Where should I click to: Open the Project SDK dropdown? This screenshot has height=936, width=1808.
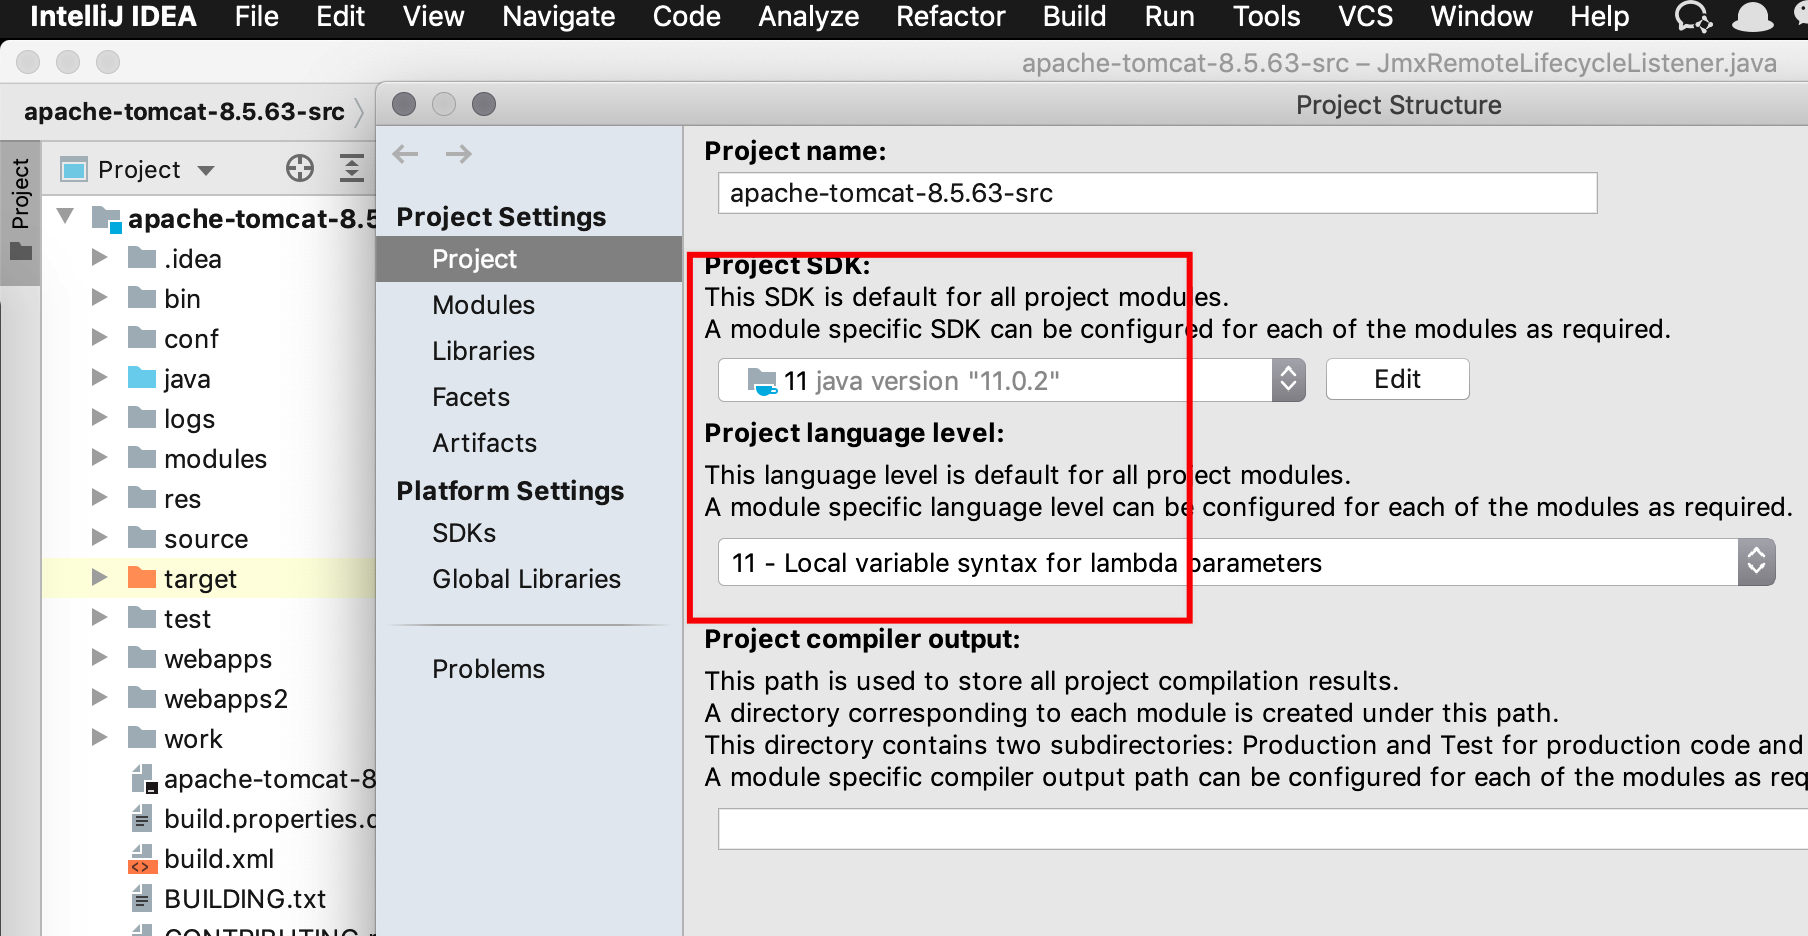tap(1288, 380)
